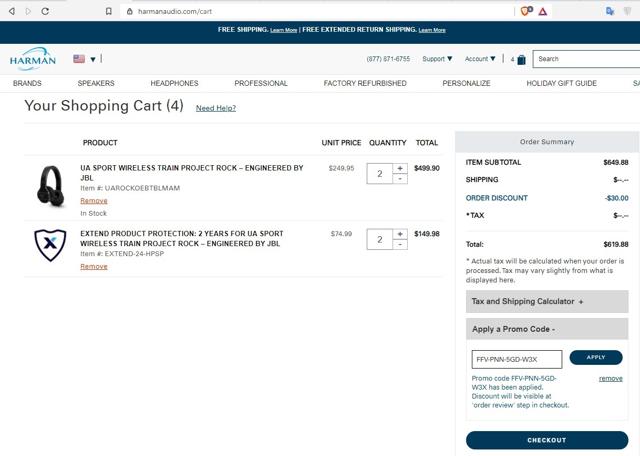Image resolution: width=640 pixels, height=456 pixels.
Task: Increase UA Sport headphones quantity with plus
Action: (x=400, y=168)
